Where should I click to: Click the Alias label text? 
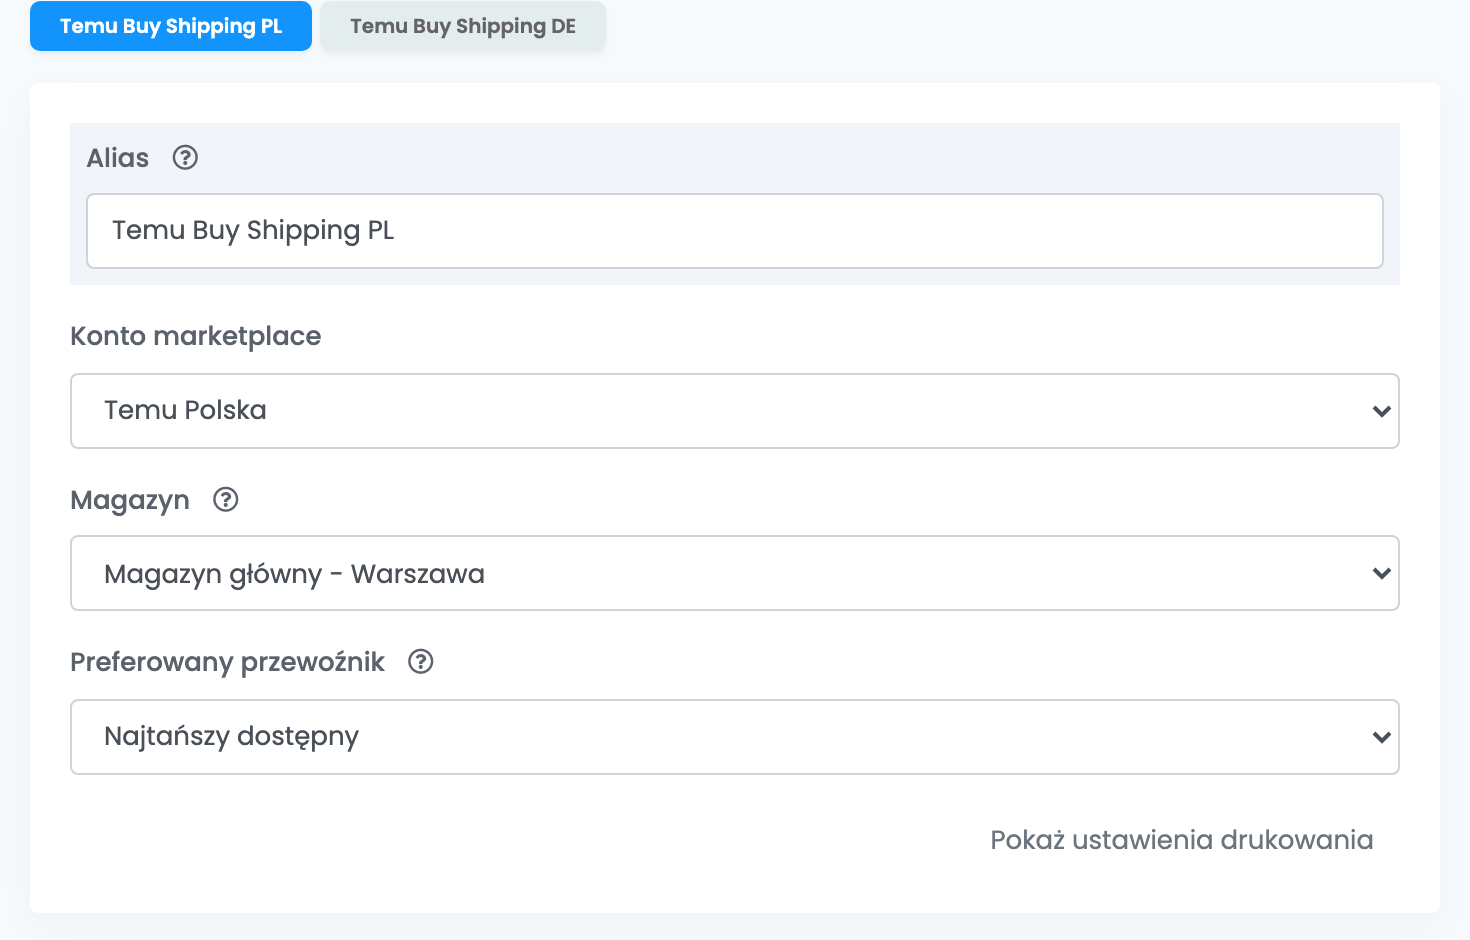tap(118, 158)
